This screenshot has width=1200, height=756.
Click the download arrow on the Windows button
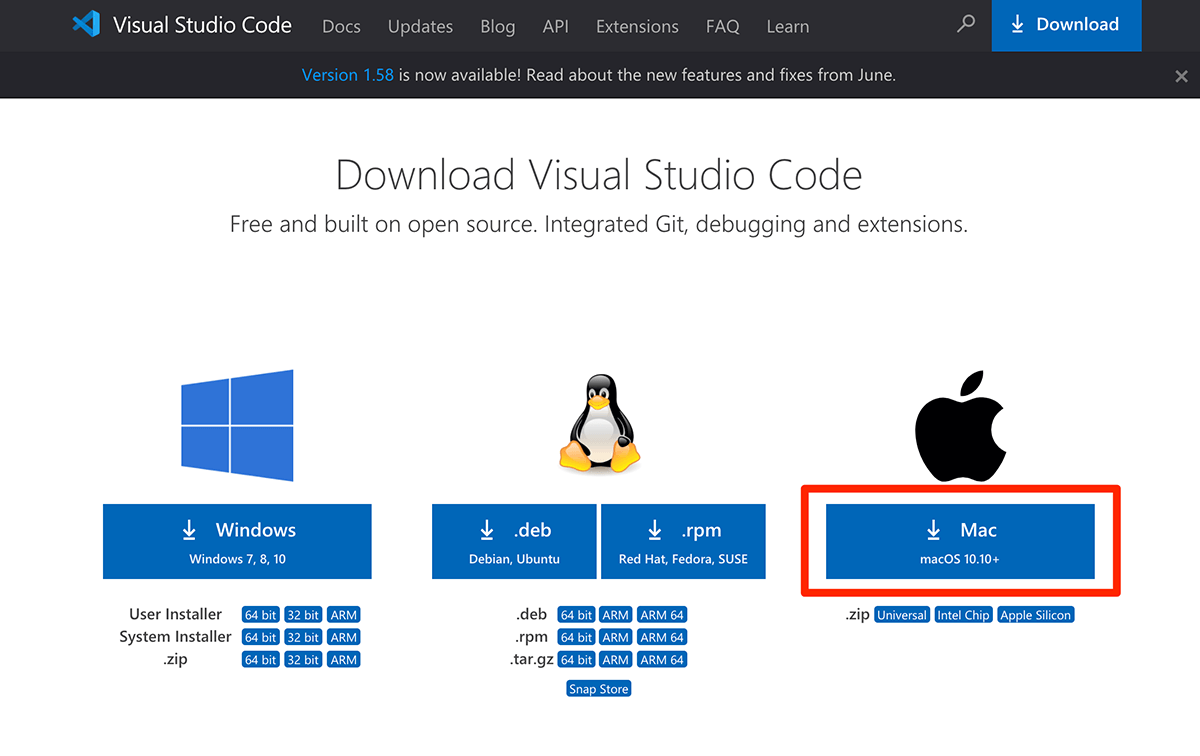coord(190,529)
